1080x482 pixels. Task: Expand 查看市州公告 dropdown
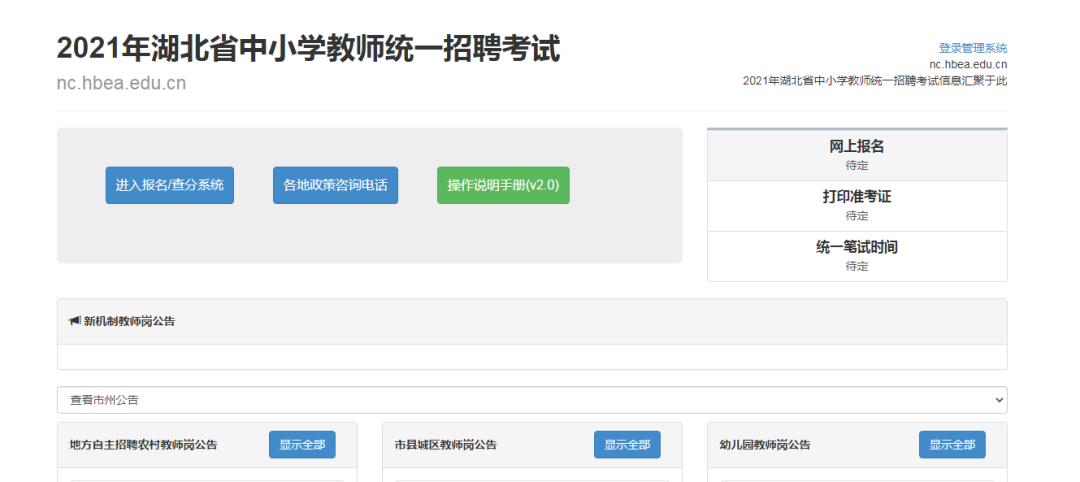pyautogui.click(x=532, y=400)
